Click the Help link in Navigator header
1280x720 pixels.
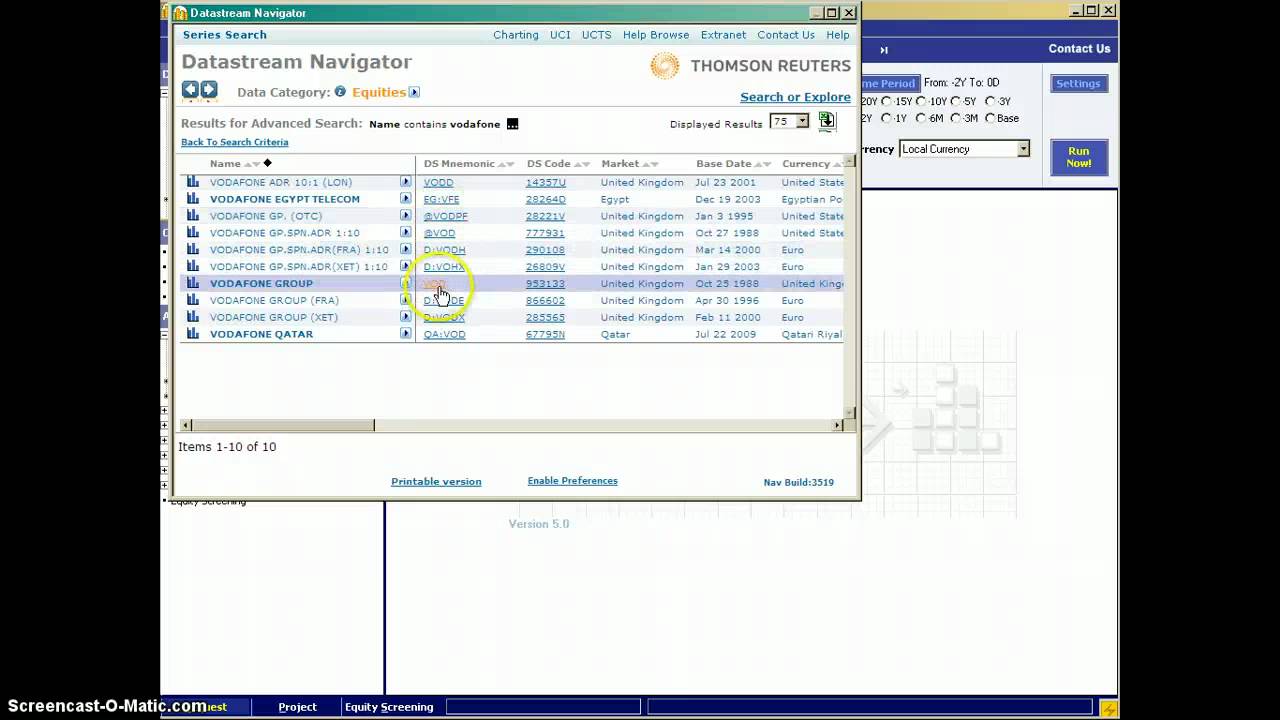coord(838,35)
